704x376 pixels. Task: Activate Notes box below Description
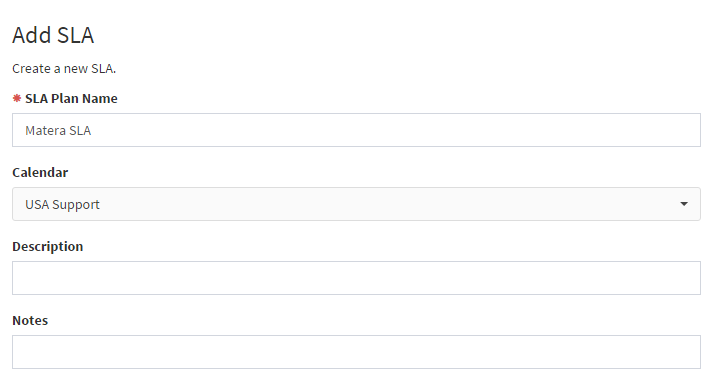click(x=356, y=352)
